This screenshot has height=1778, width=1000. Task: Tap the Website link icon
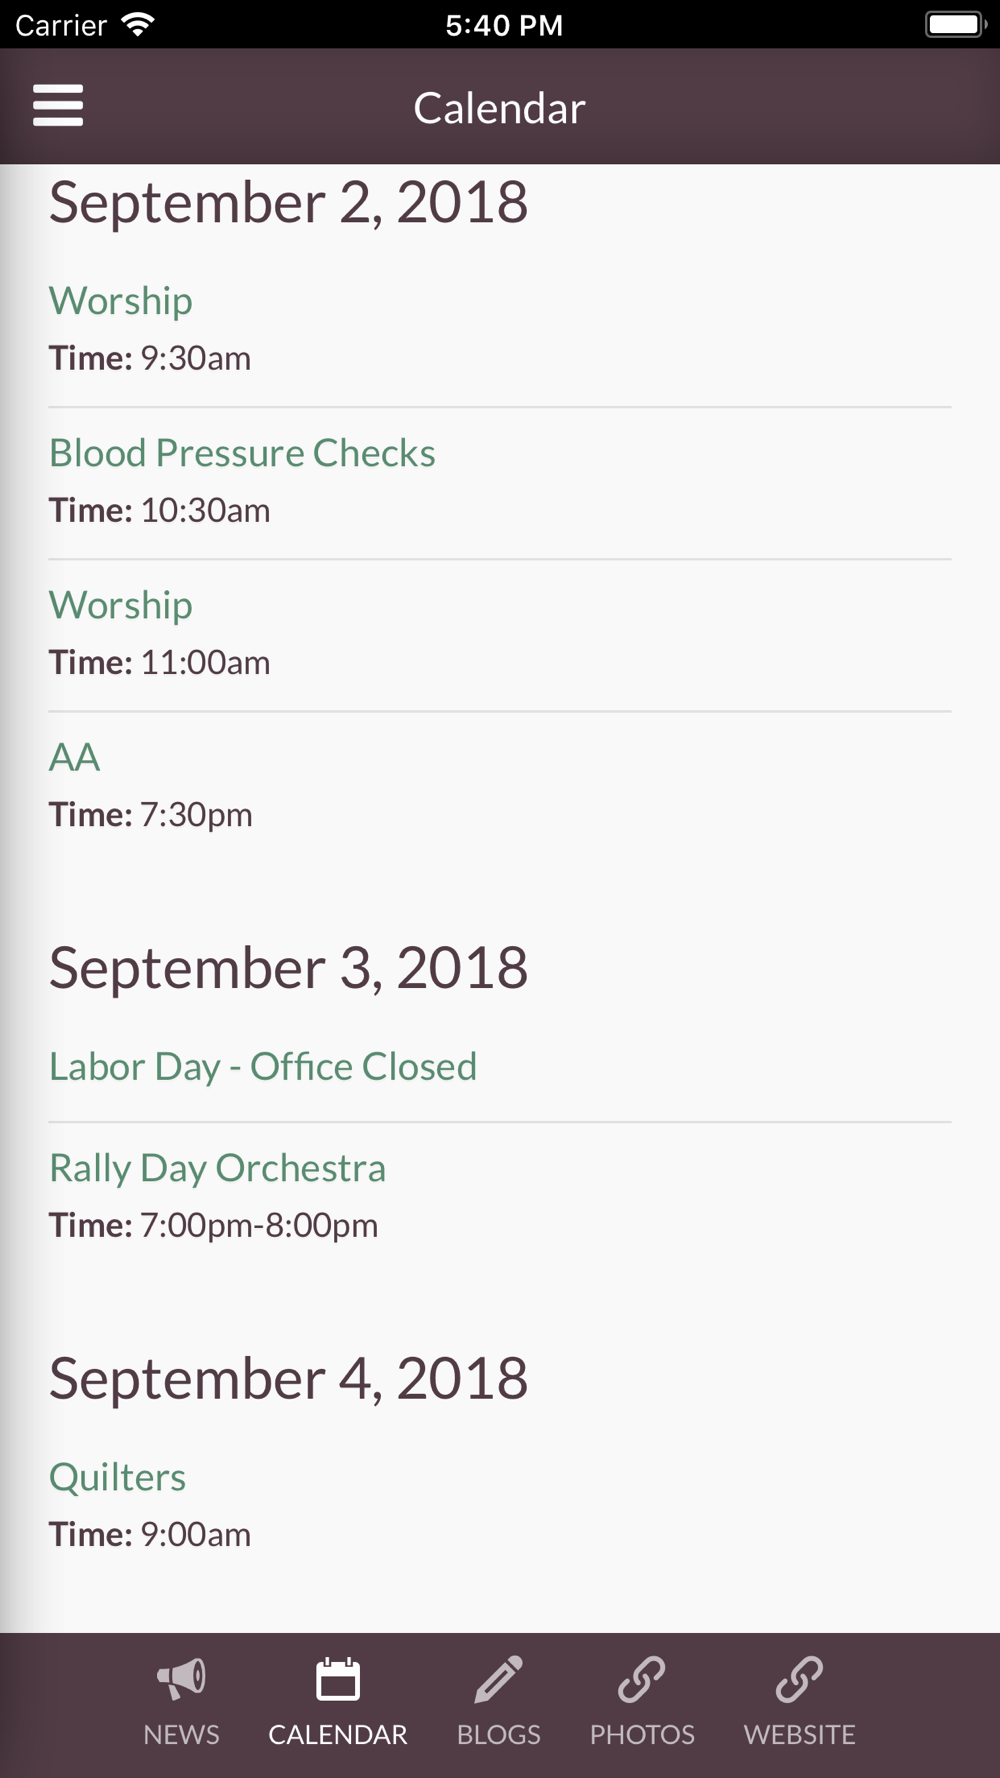[x=799, y=1679]
